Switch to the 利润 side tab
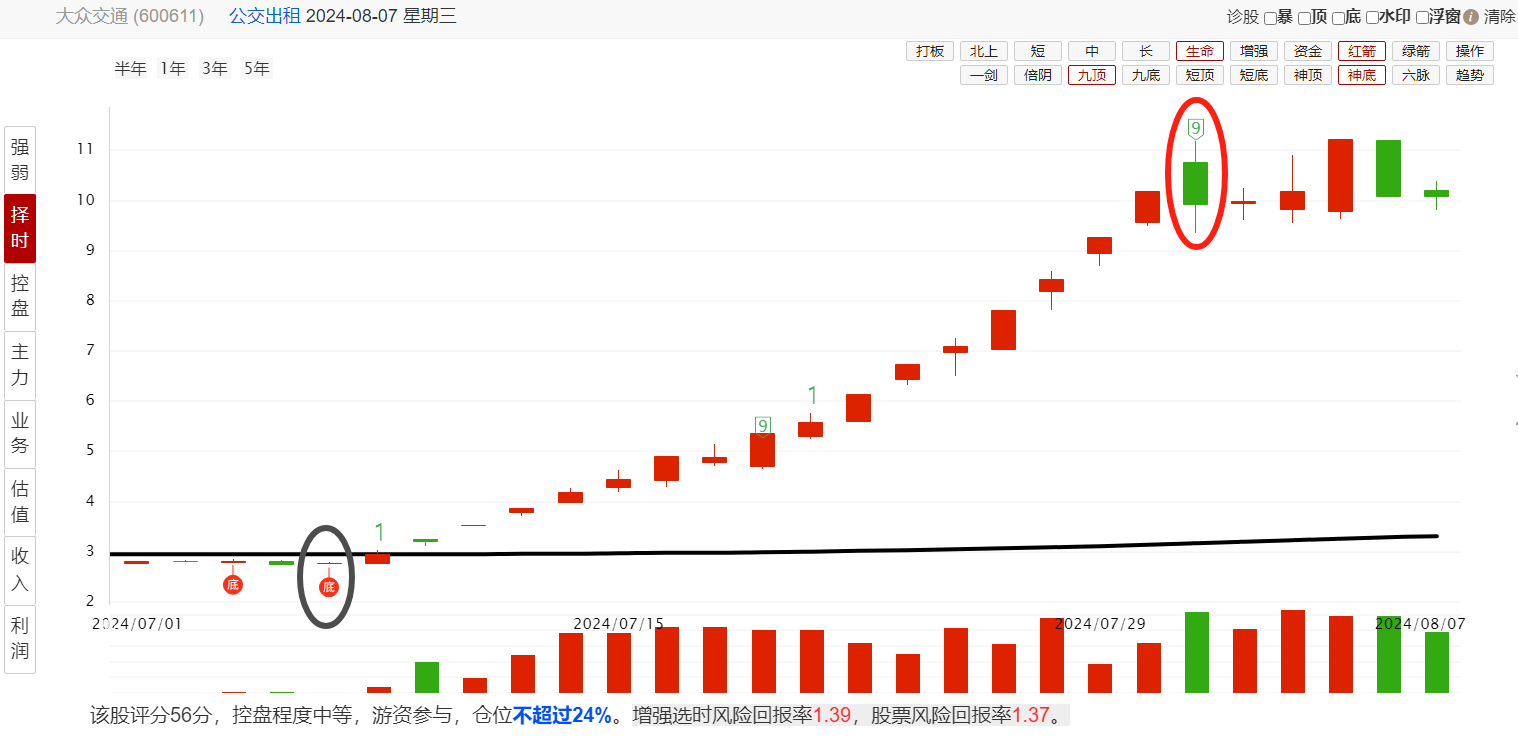This screenshot has width=1518, height=739. pyautogui.click(x=20, y=639)
